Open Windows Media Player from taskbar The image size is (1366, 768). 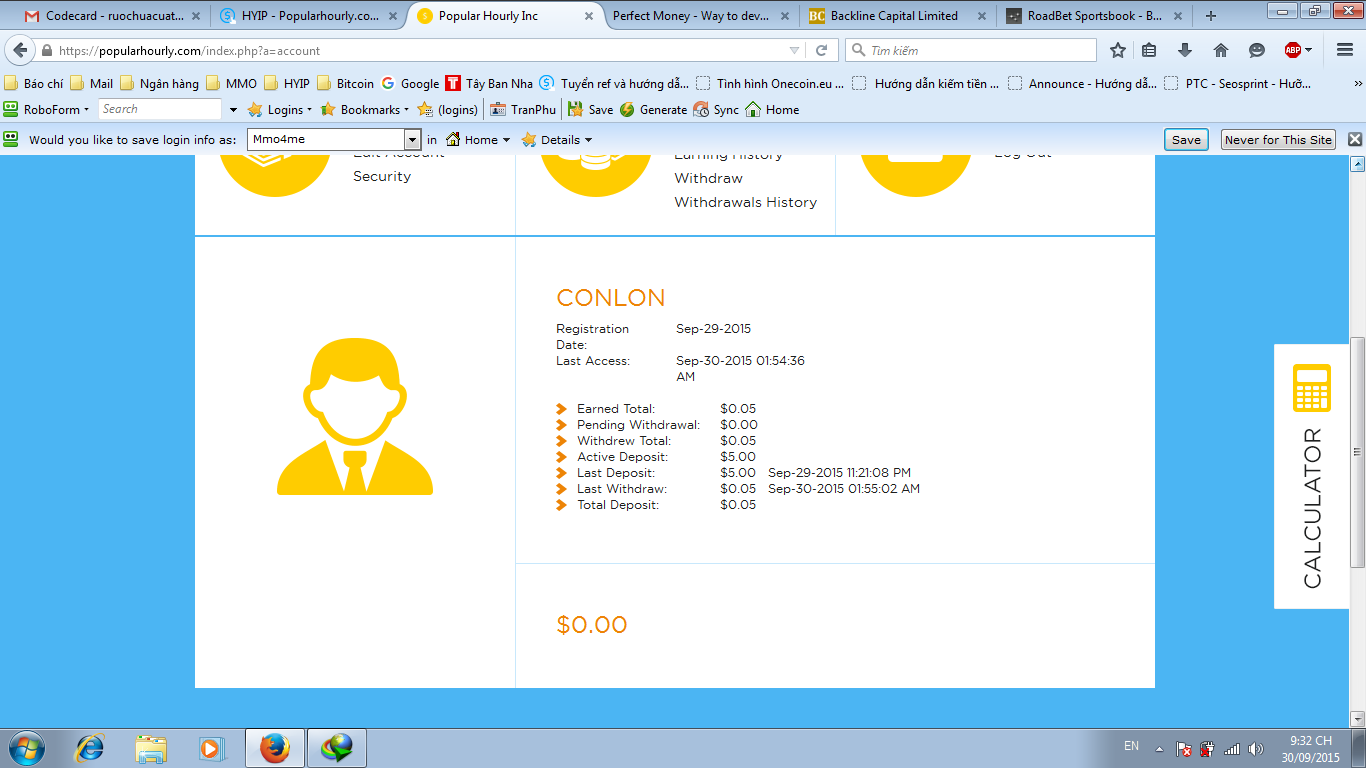click(211, 748)
